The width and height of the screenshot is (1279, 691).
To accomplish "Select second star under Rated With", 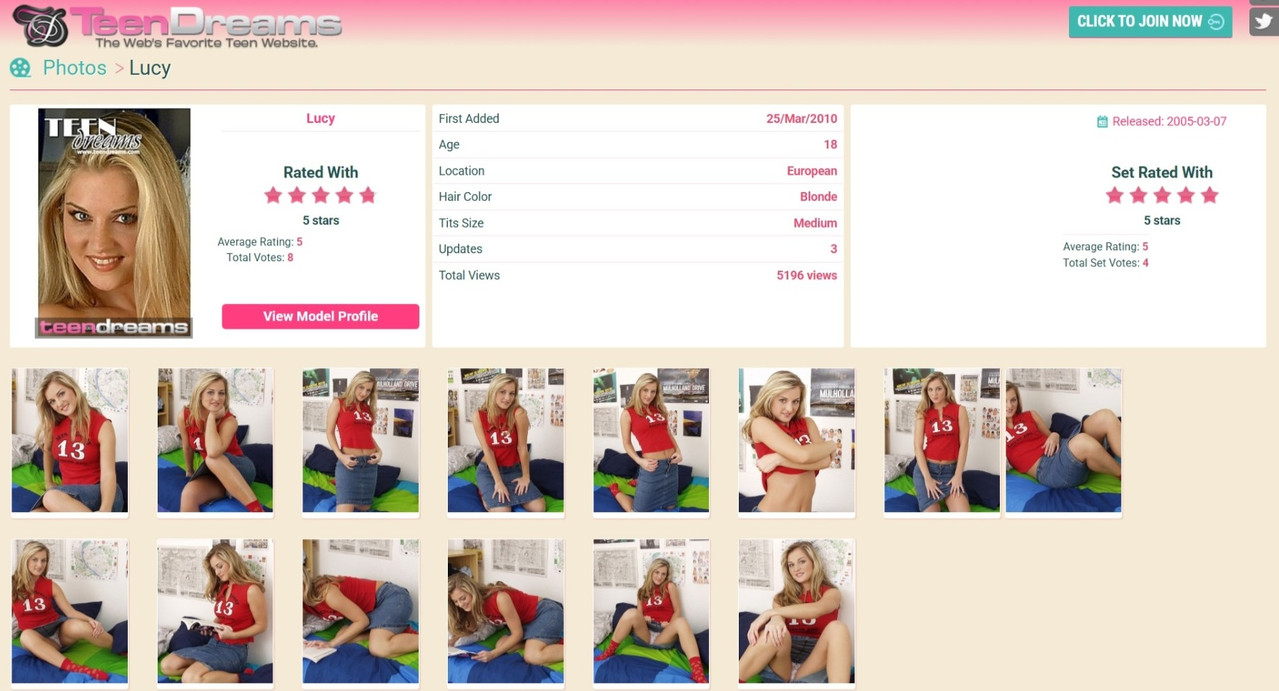I will tap(297, 195).
